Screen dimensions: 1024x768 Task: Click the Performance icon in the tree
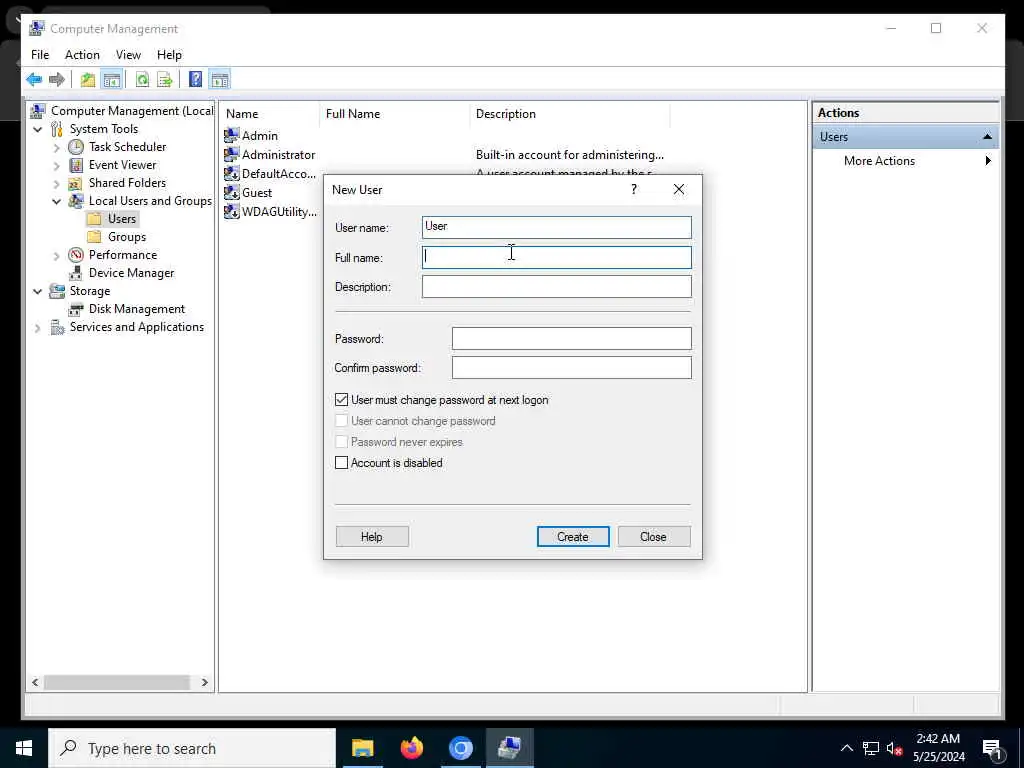pyautogui.click(x=76, y=255)
